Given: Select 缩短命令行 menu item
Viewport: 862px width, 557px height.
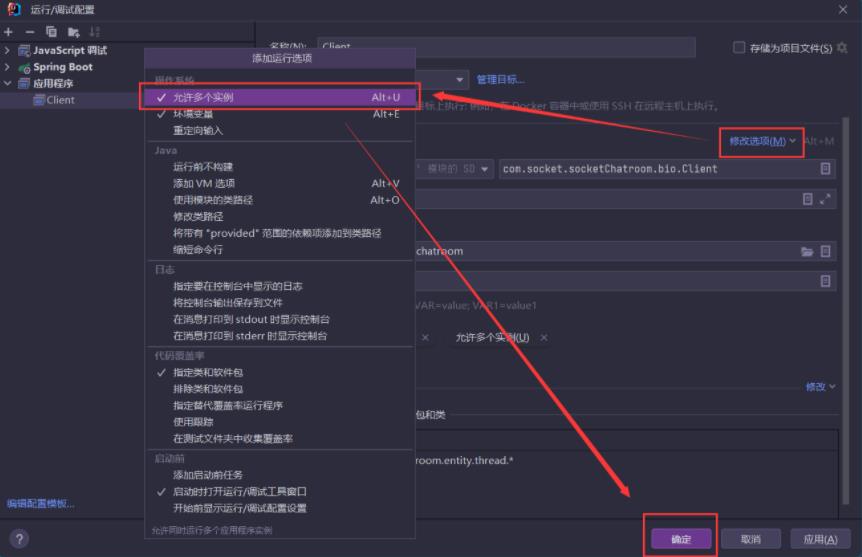Looking at the screenshot, I should tap(279, 250).
